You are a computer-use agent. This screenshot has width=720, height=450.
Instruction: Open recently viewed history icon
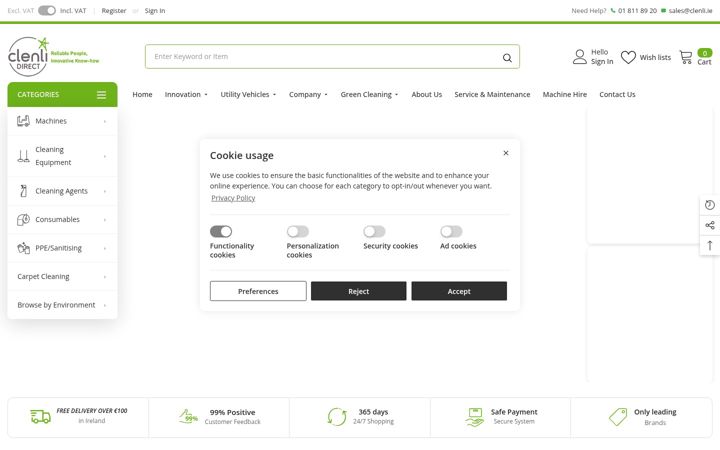(709, 205)
